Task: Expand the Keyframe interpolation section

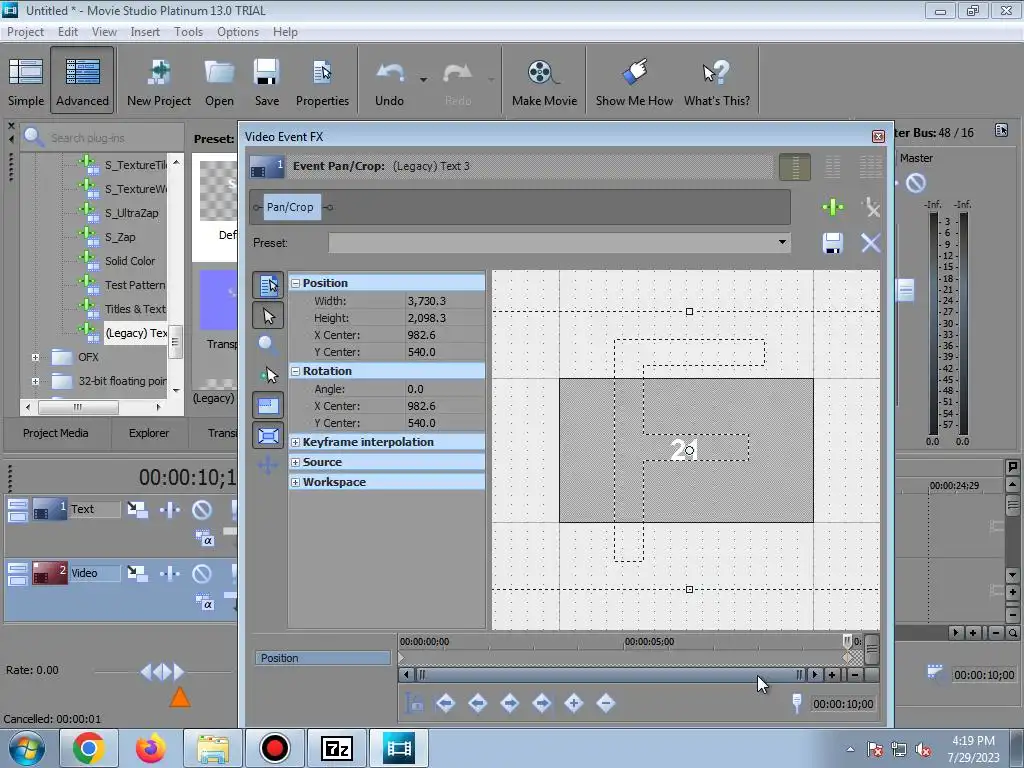Action: pyautogui.click(x=295, y=442)
